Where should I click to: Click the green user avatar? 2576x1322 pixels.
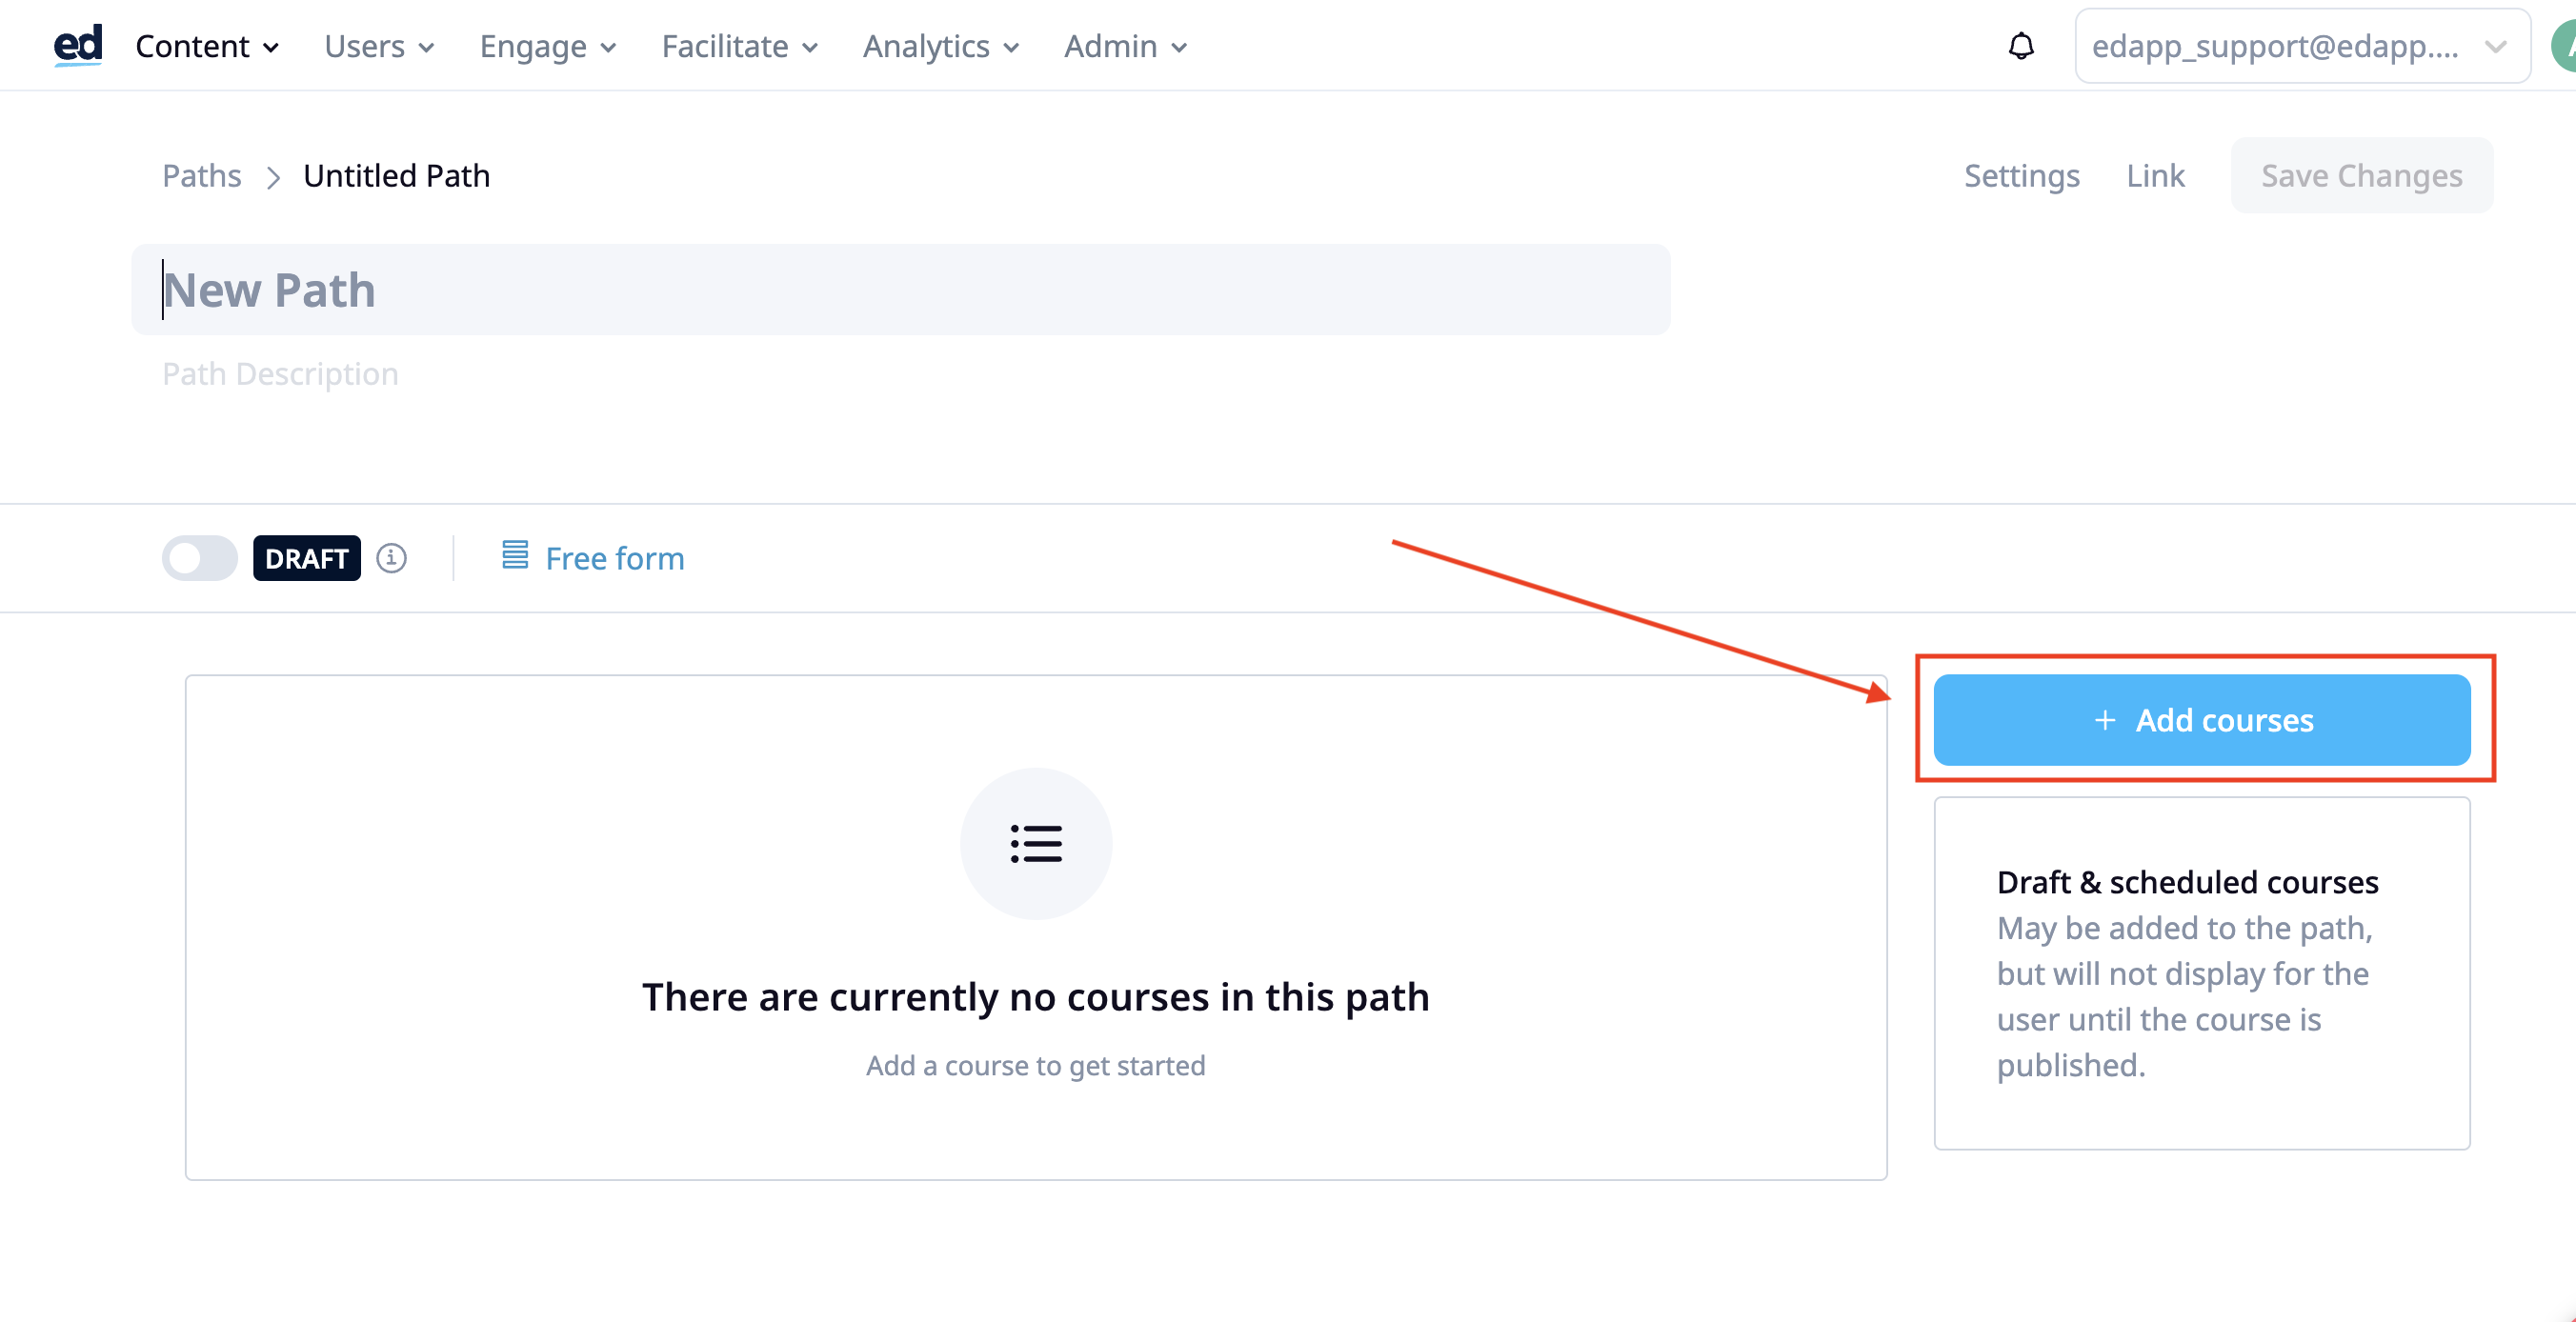pyautogui.click(x=2563, y=46)
